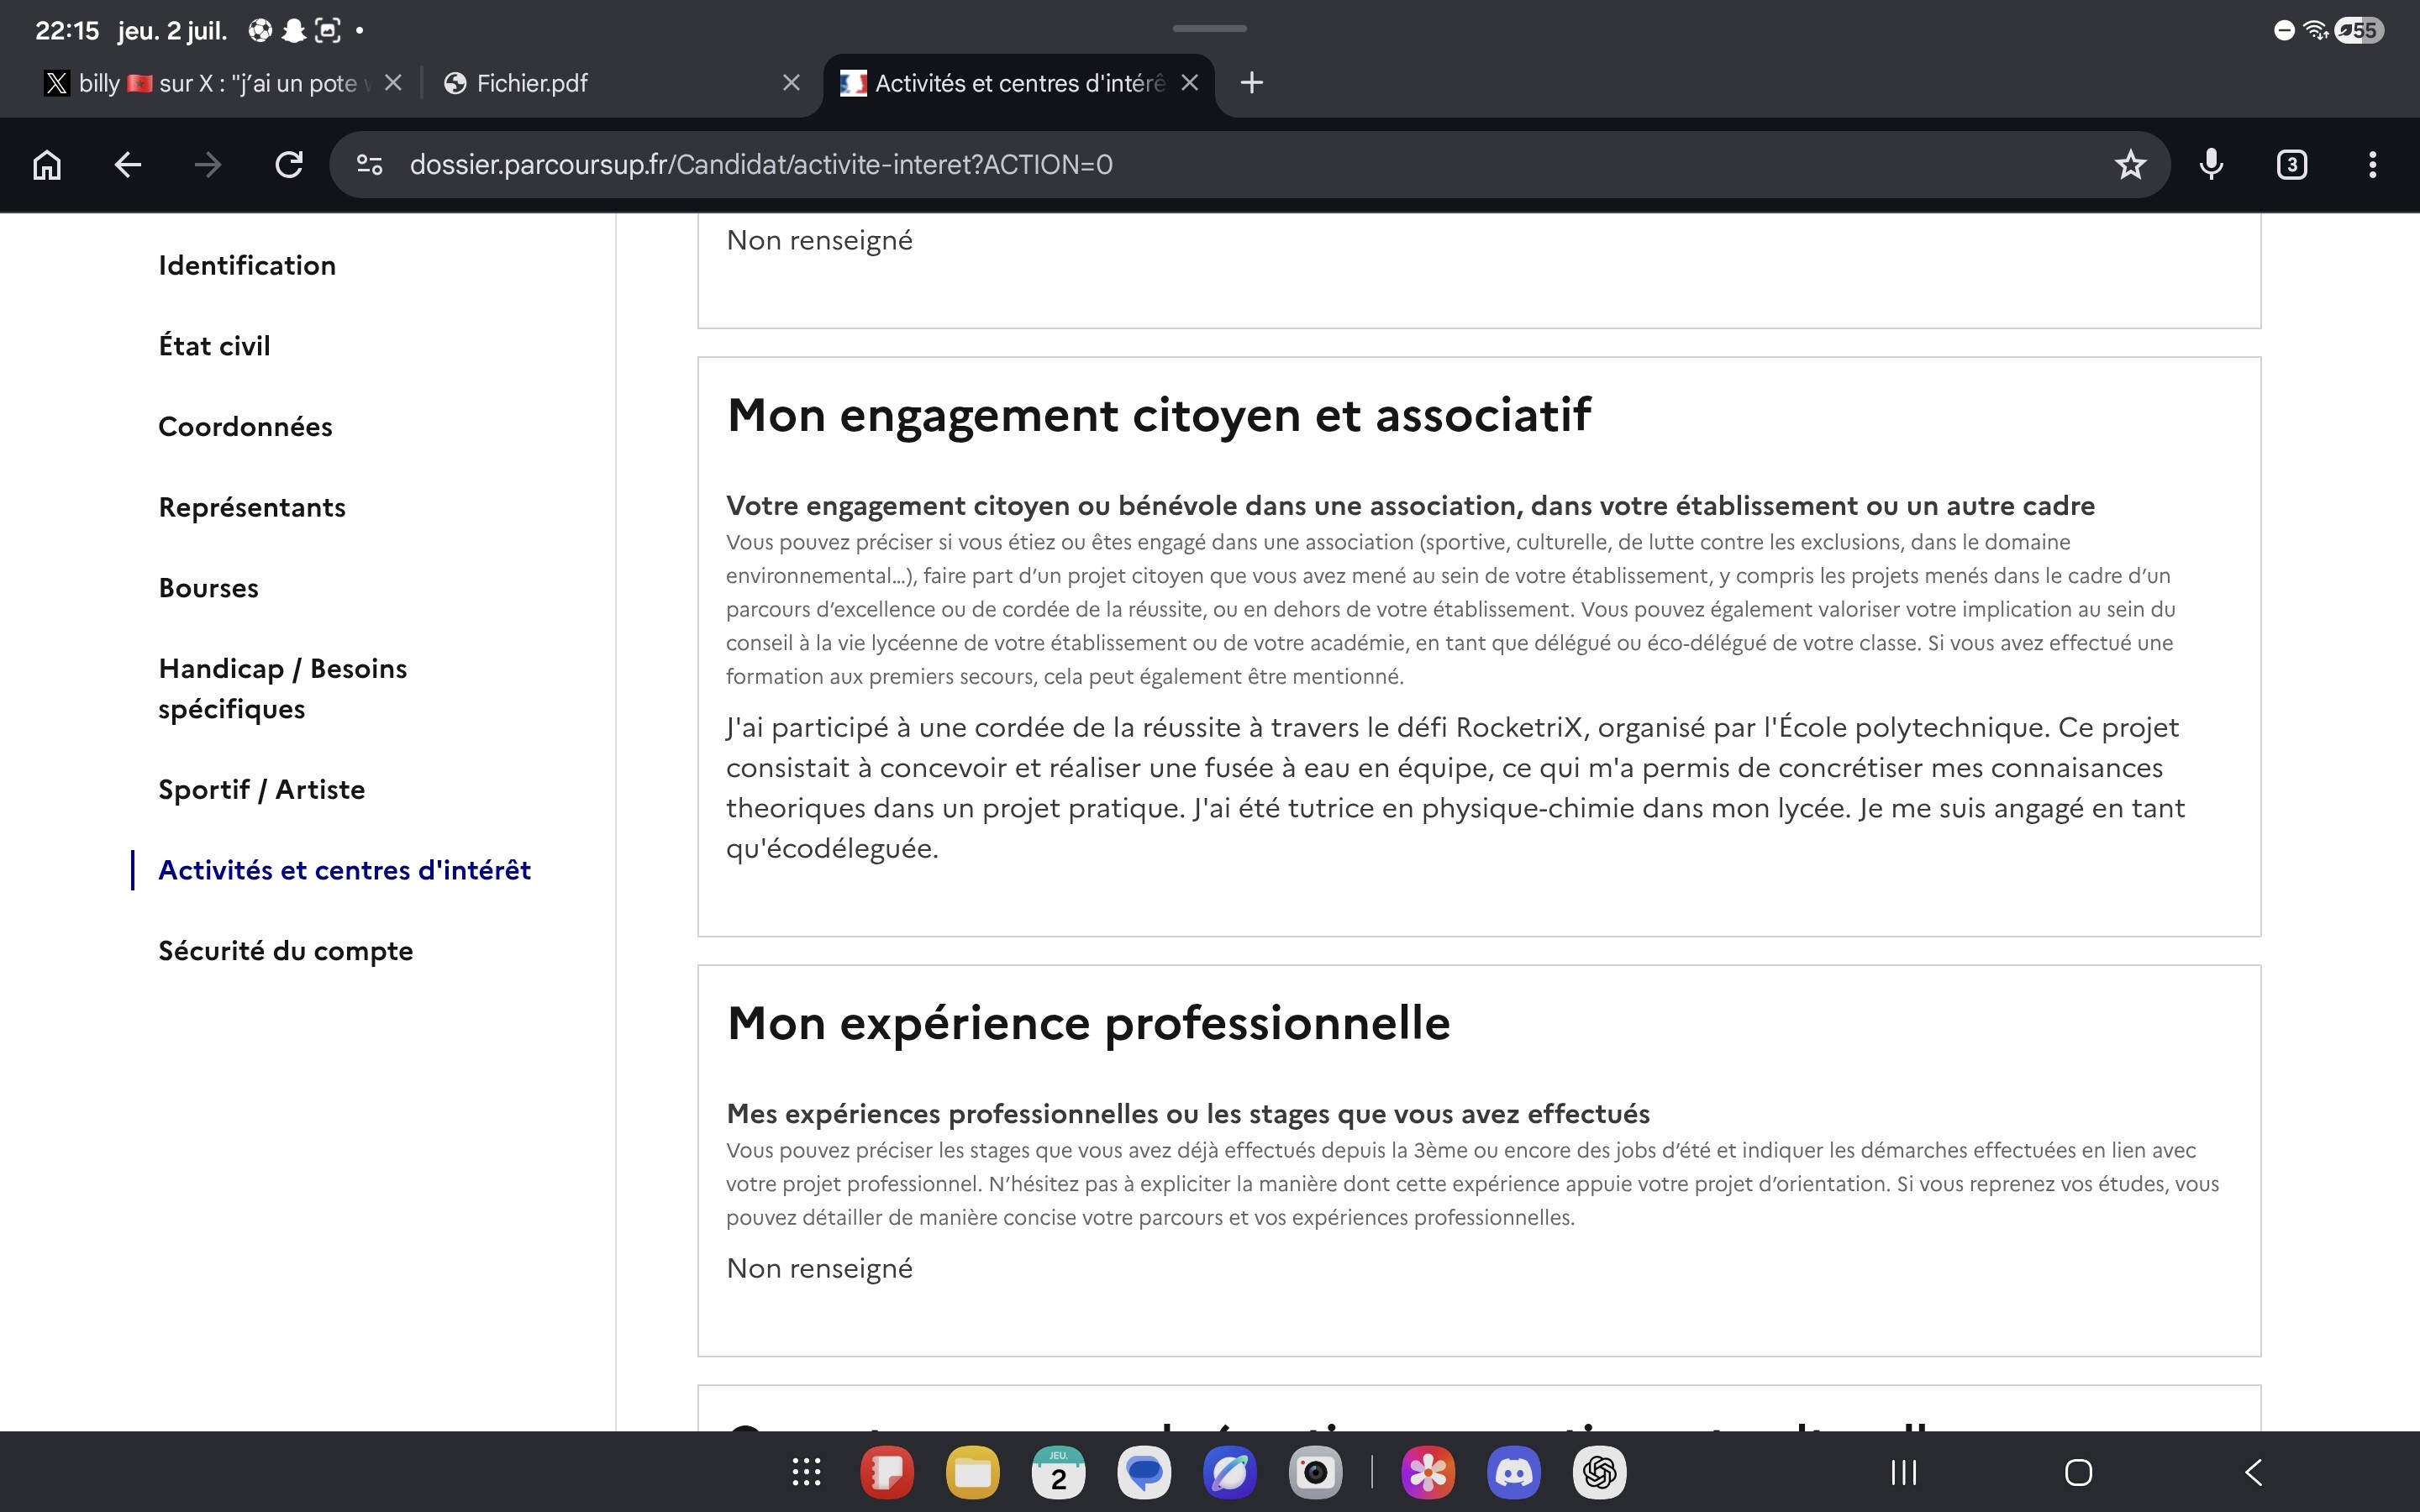
Task: Open État civil in the sidebar
Action: (214, 346)
